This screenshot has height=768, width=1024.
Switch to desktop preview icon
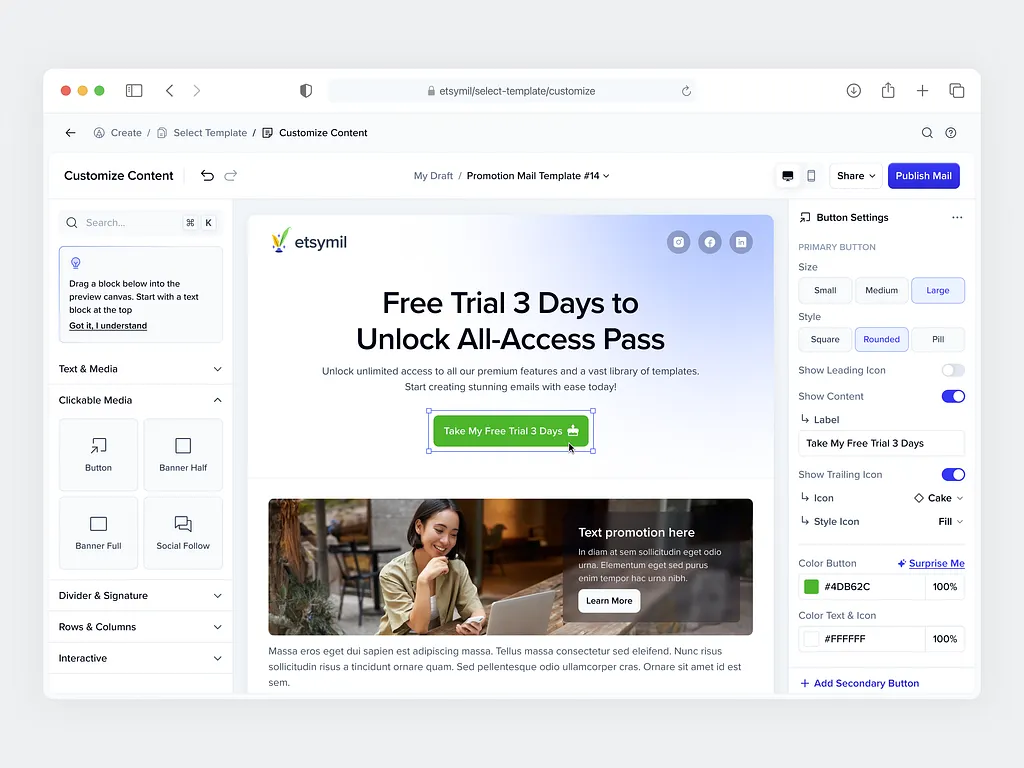pyautogui.click(x=788, y=176)
